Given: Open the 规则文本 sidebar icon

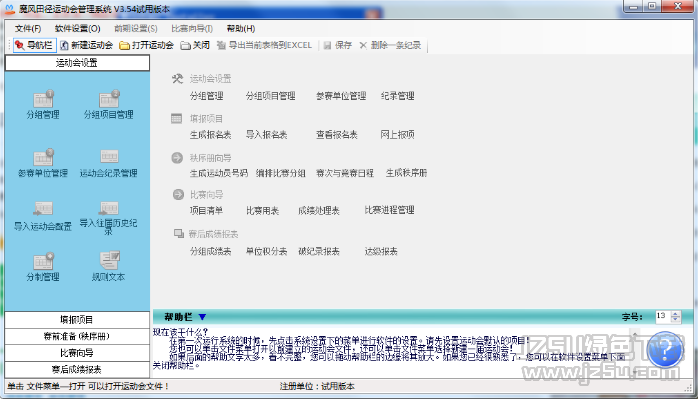Looking at the screenshot, I should (x=109, y=266).
